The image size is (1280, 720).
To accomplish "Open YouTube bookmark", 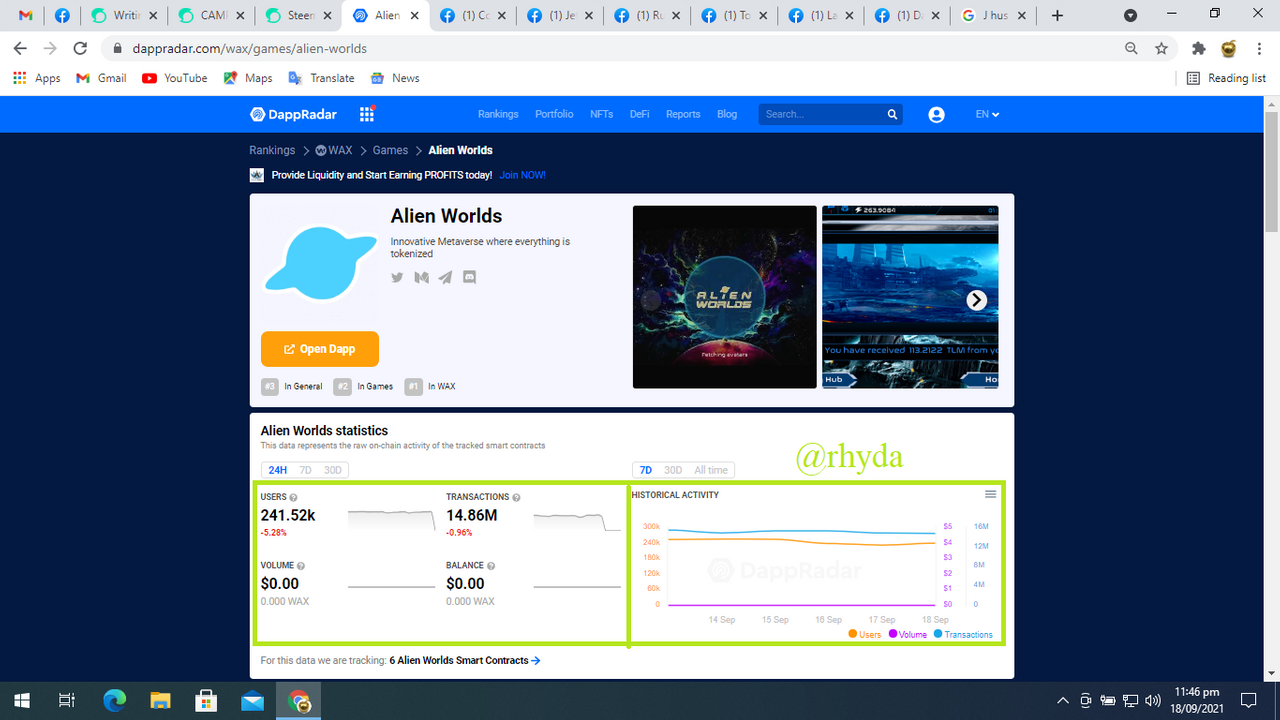I will (175, 78).
